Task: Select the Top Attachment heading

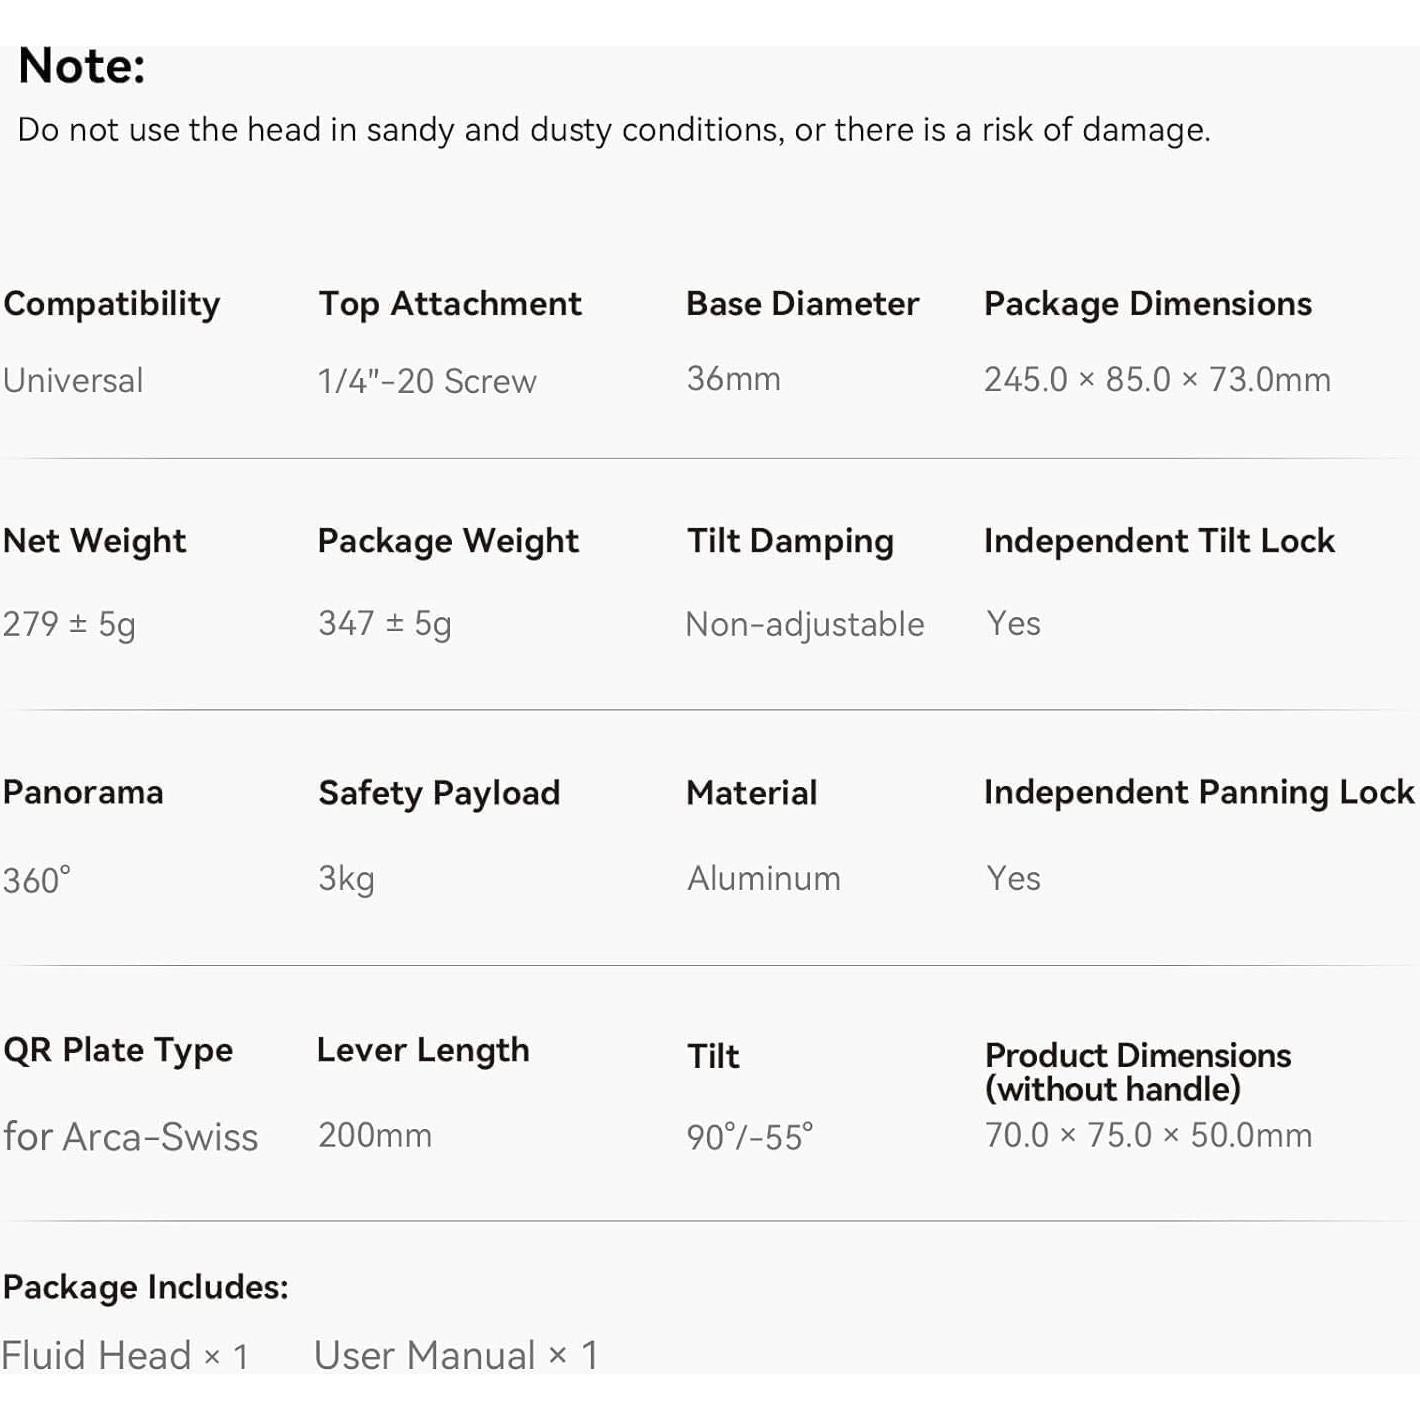Action: click(x=450, y=304)
